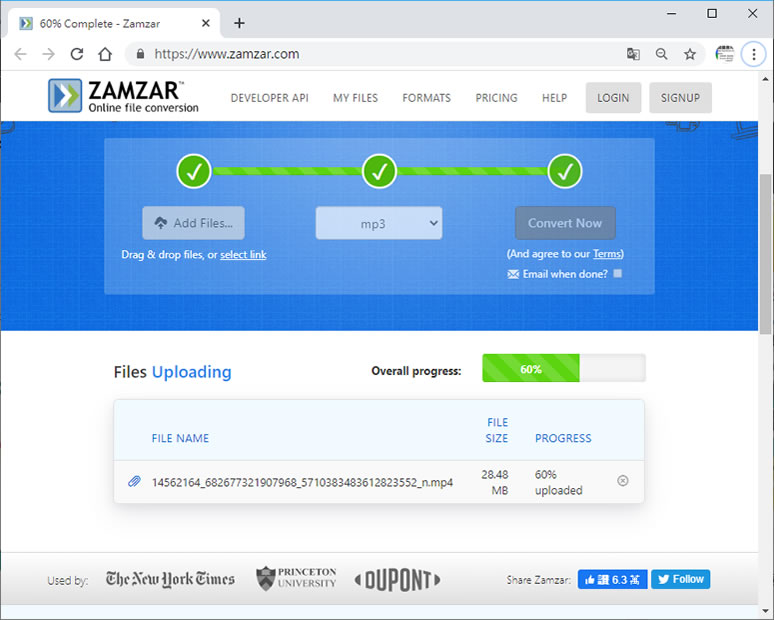The width and height of the screenshot is (775, 620).
Task: Open the zoom magnifier icon in address bar
Action: (661, 54)
